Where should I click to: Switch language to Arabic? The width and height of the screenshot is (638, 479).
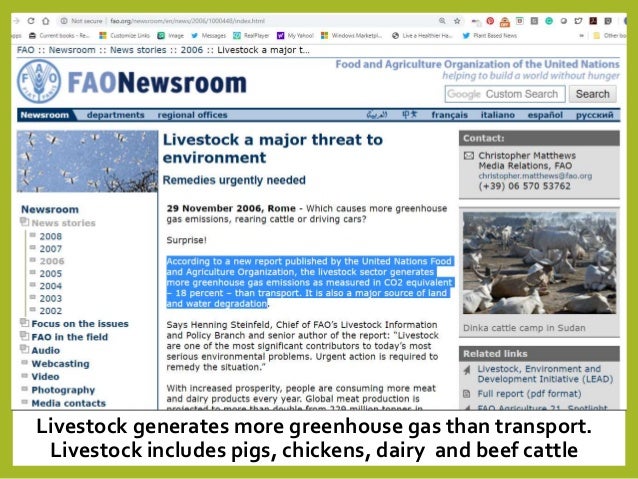(377, 115)
